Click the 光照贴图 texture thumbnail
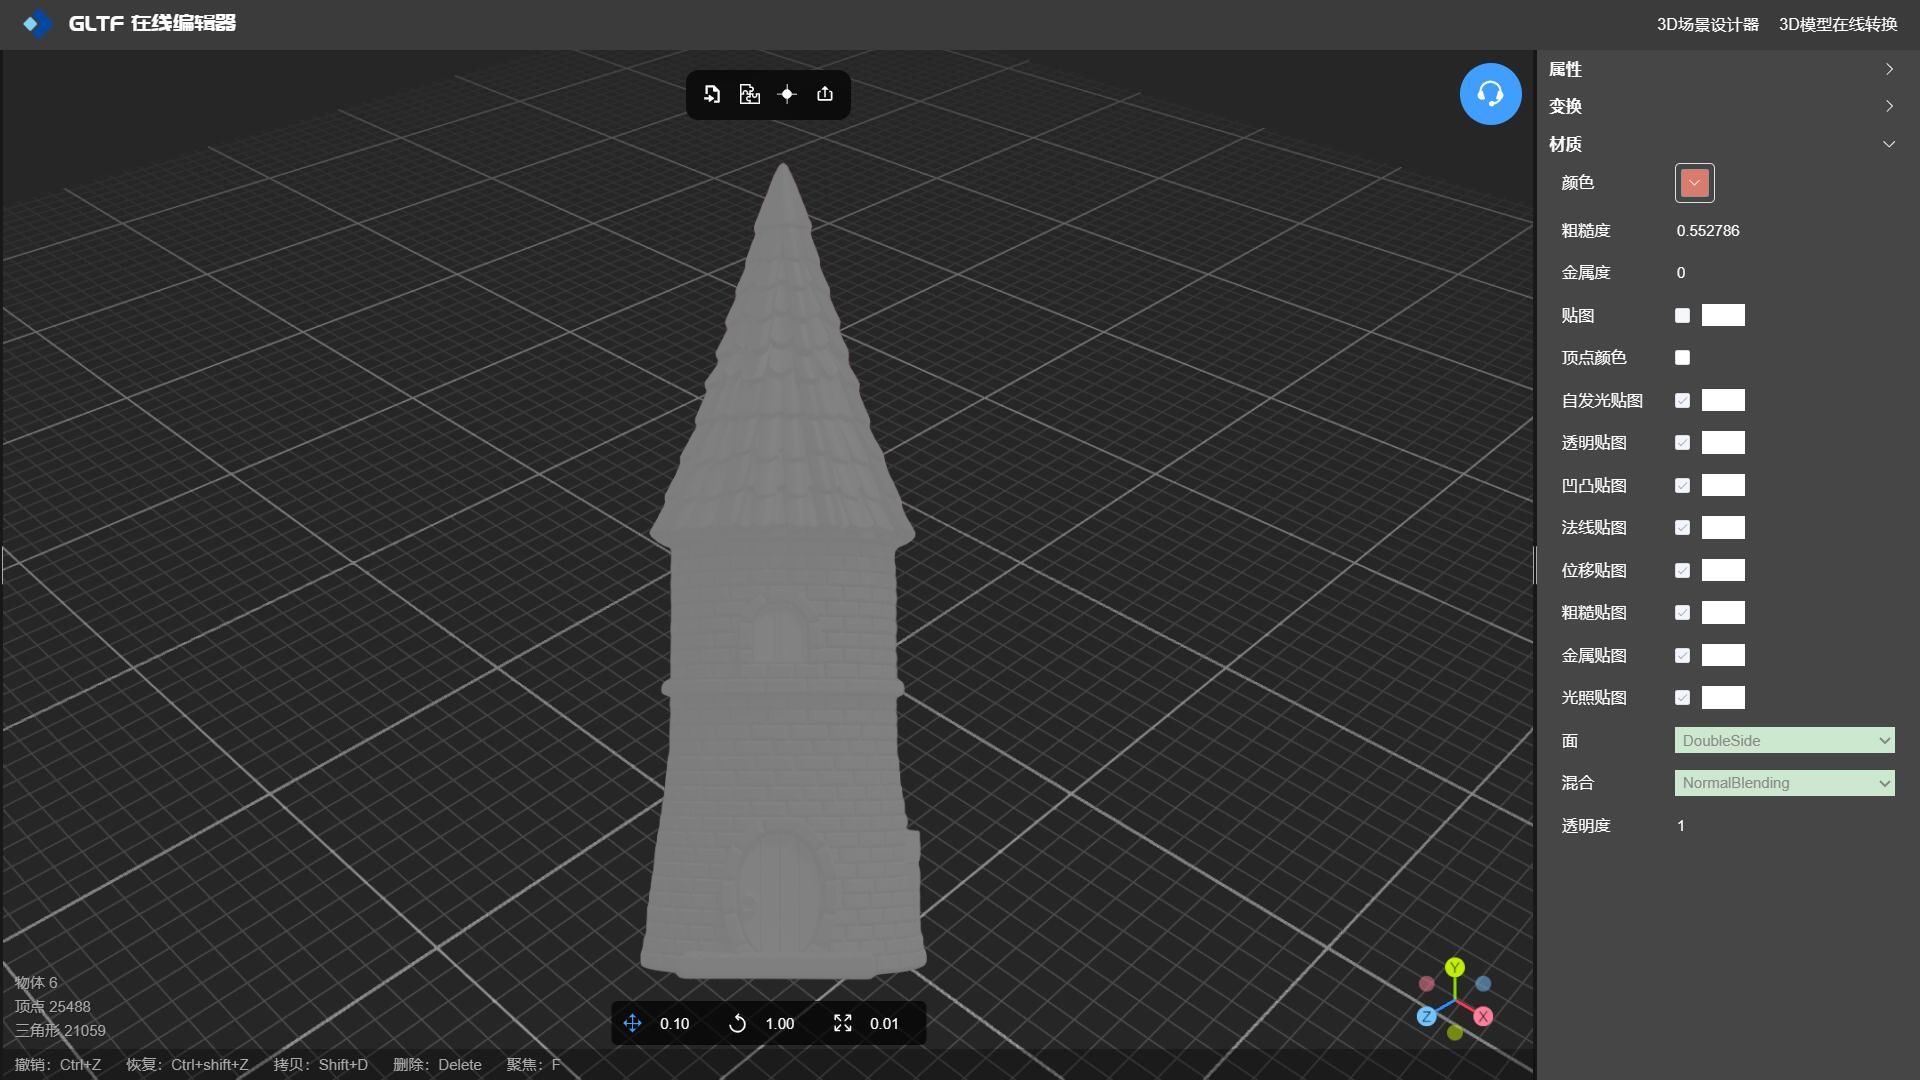Image resolution: width=1920 pixels, height=1080 pixels. pyautogui.click(x=1723, y=697)
